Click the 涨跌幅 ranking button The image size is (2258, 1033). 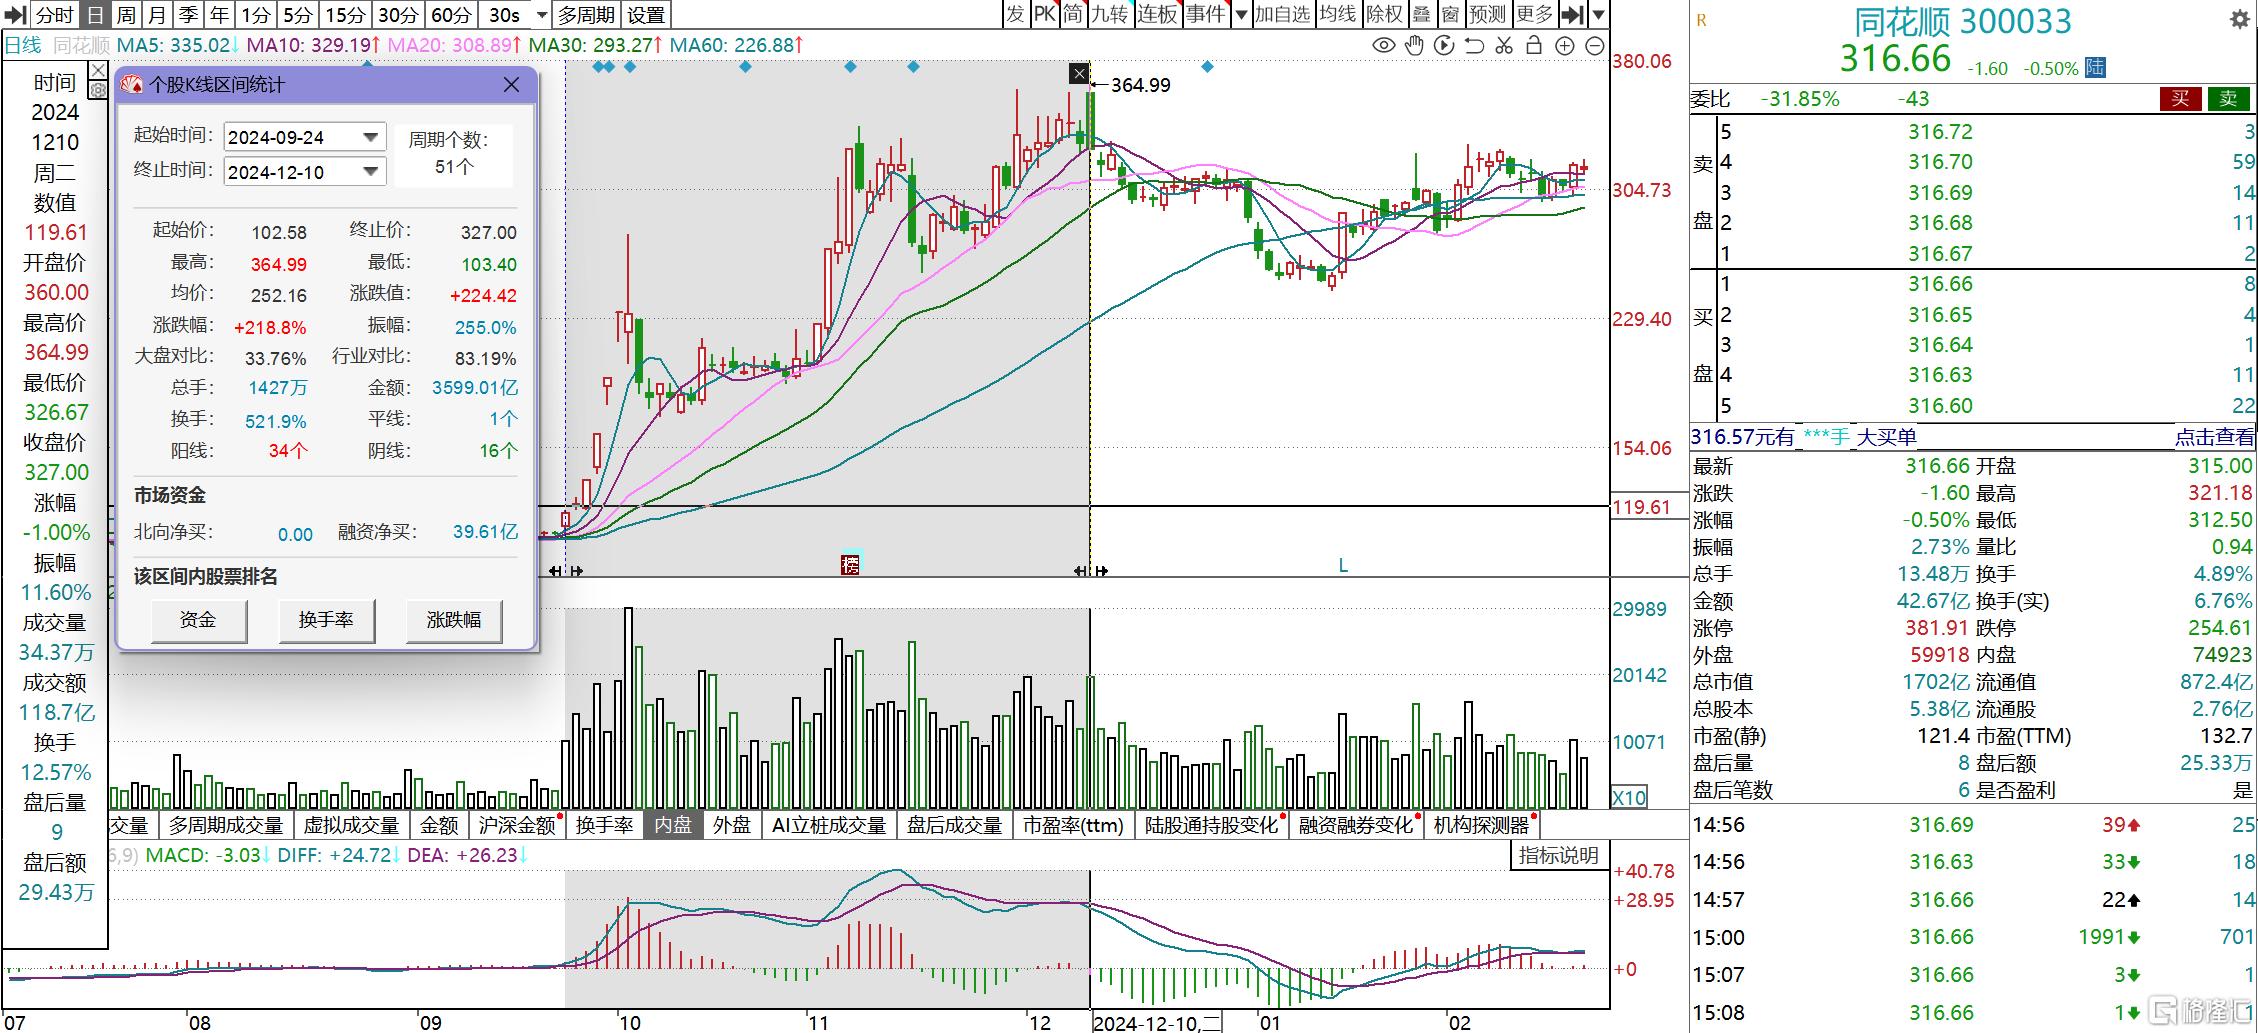coord(454,620)
